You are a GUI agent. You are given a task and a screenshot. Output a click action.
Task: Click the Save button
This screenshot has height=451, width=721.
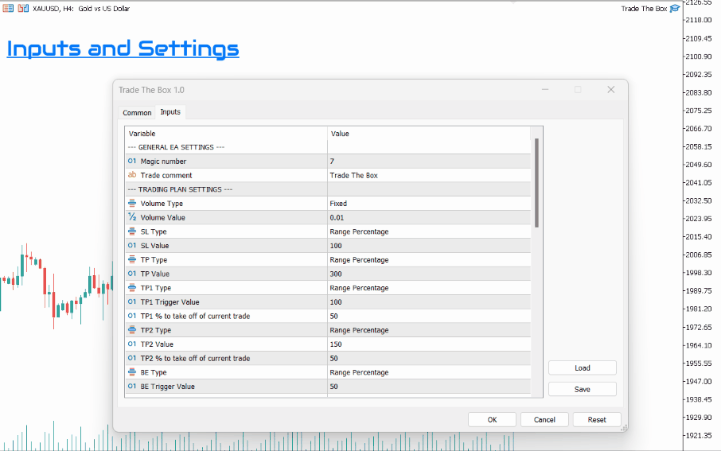click(582, 389)
